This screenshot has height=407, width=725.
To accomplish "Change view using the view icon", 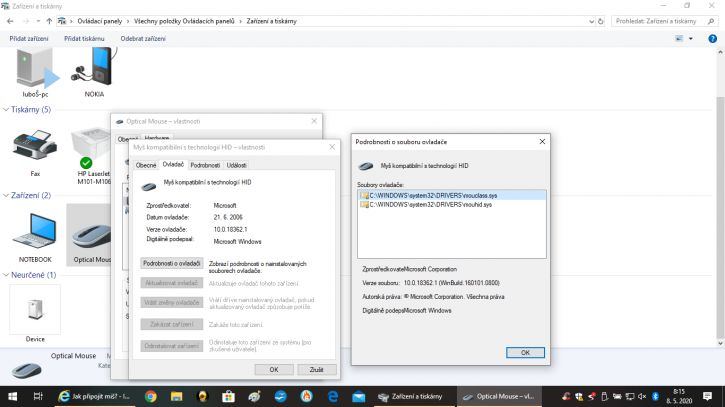I will pos(679,39).
